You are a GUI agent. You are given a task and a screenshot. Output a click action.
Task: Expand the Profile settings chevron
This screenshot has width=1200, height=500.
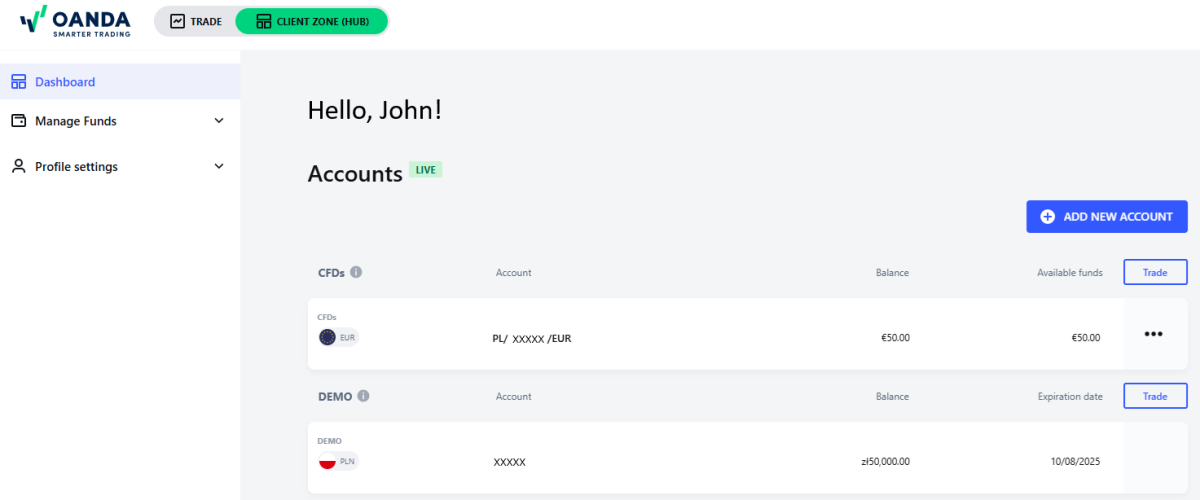(220, 167)
